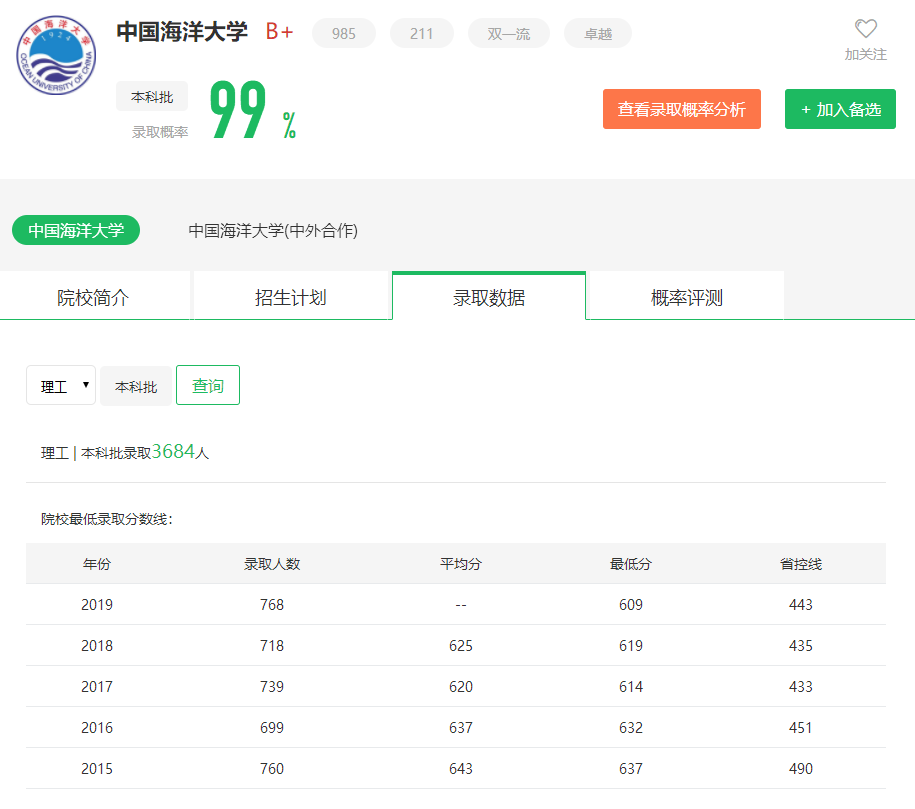Viewport: 915px width, 809px height.
Task: Select the 2016 year row cell
Action: tap(97, 727)
